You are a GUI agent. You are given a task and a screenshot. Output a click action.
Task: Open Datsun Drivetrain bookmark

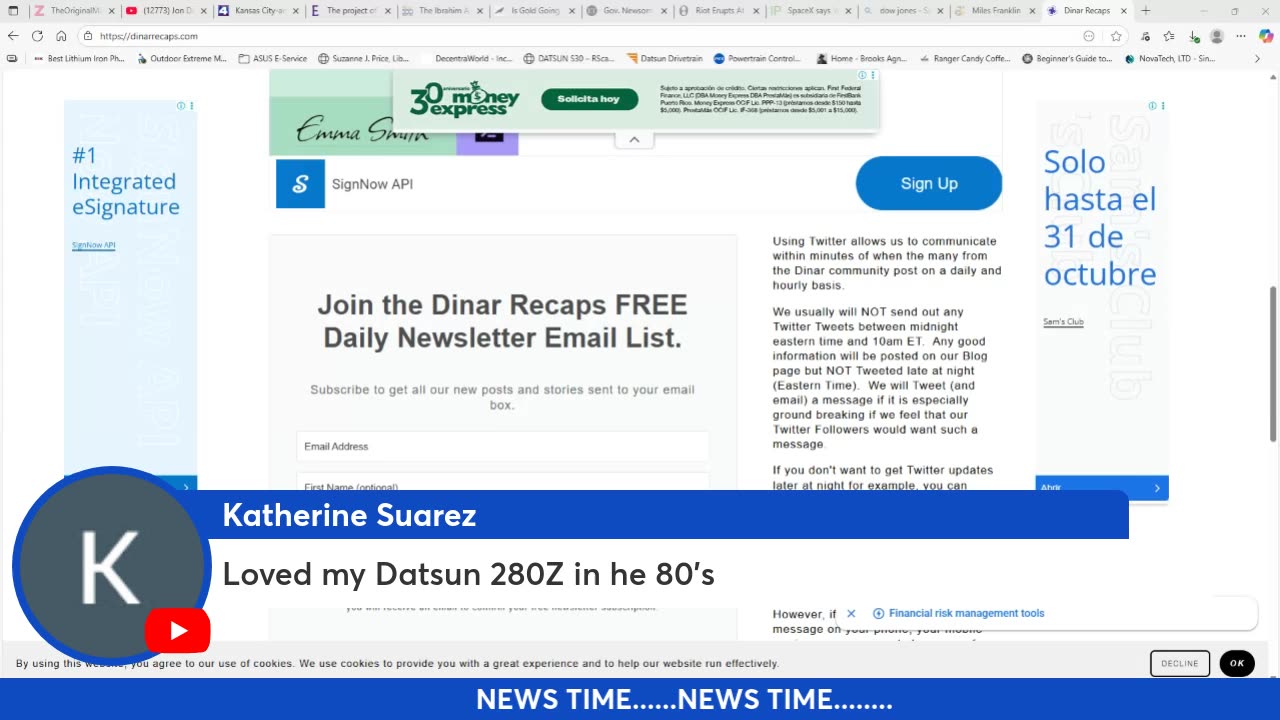(x=664, y=59)
